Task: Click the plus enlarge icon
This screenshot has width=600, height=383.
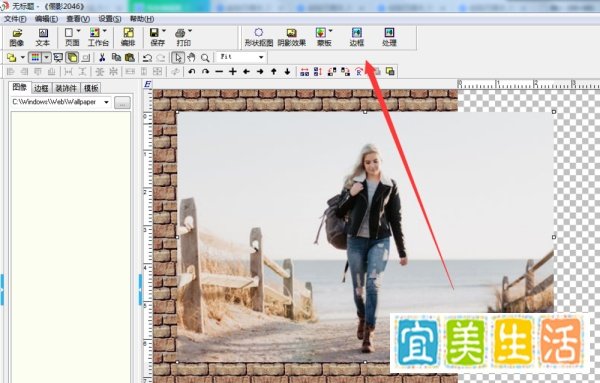Action: (233, 72)
